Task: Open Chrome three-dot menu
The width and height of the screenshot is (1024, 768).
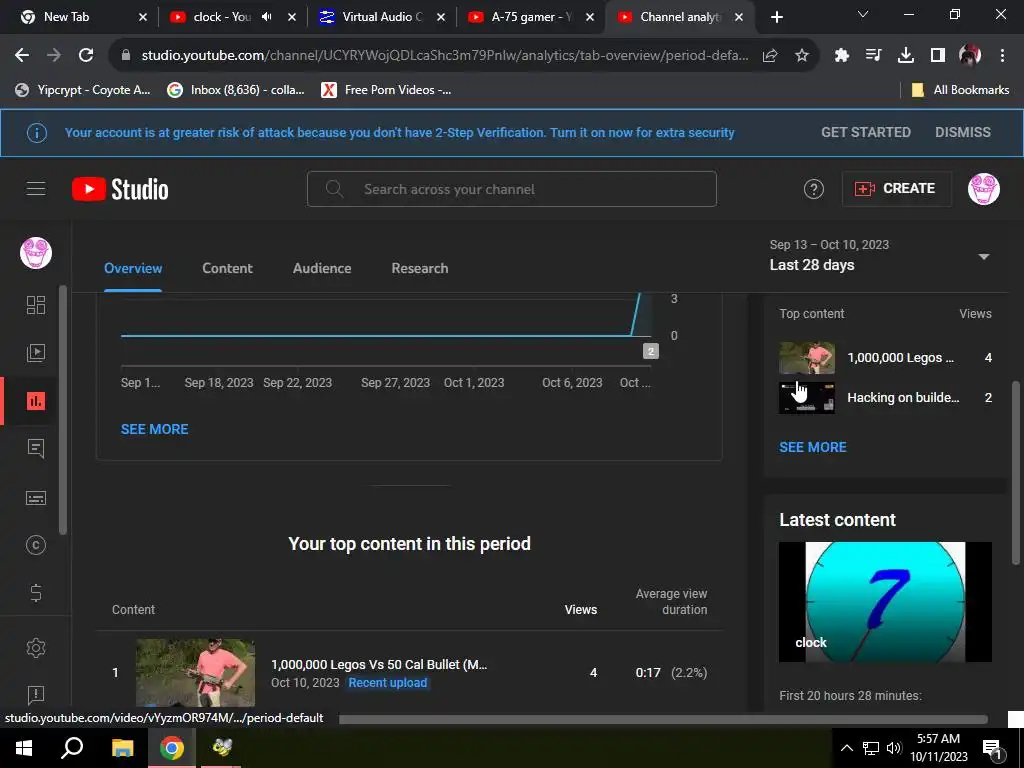Action: pyautogui.click(x=1002, y=56)
